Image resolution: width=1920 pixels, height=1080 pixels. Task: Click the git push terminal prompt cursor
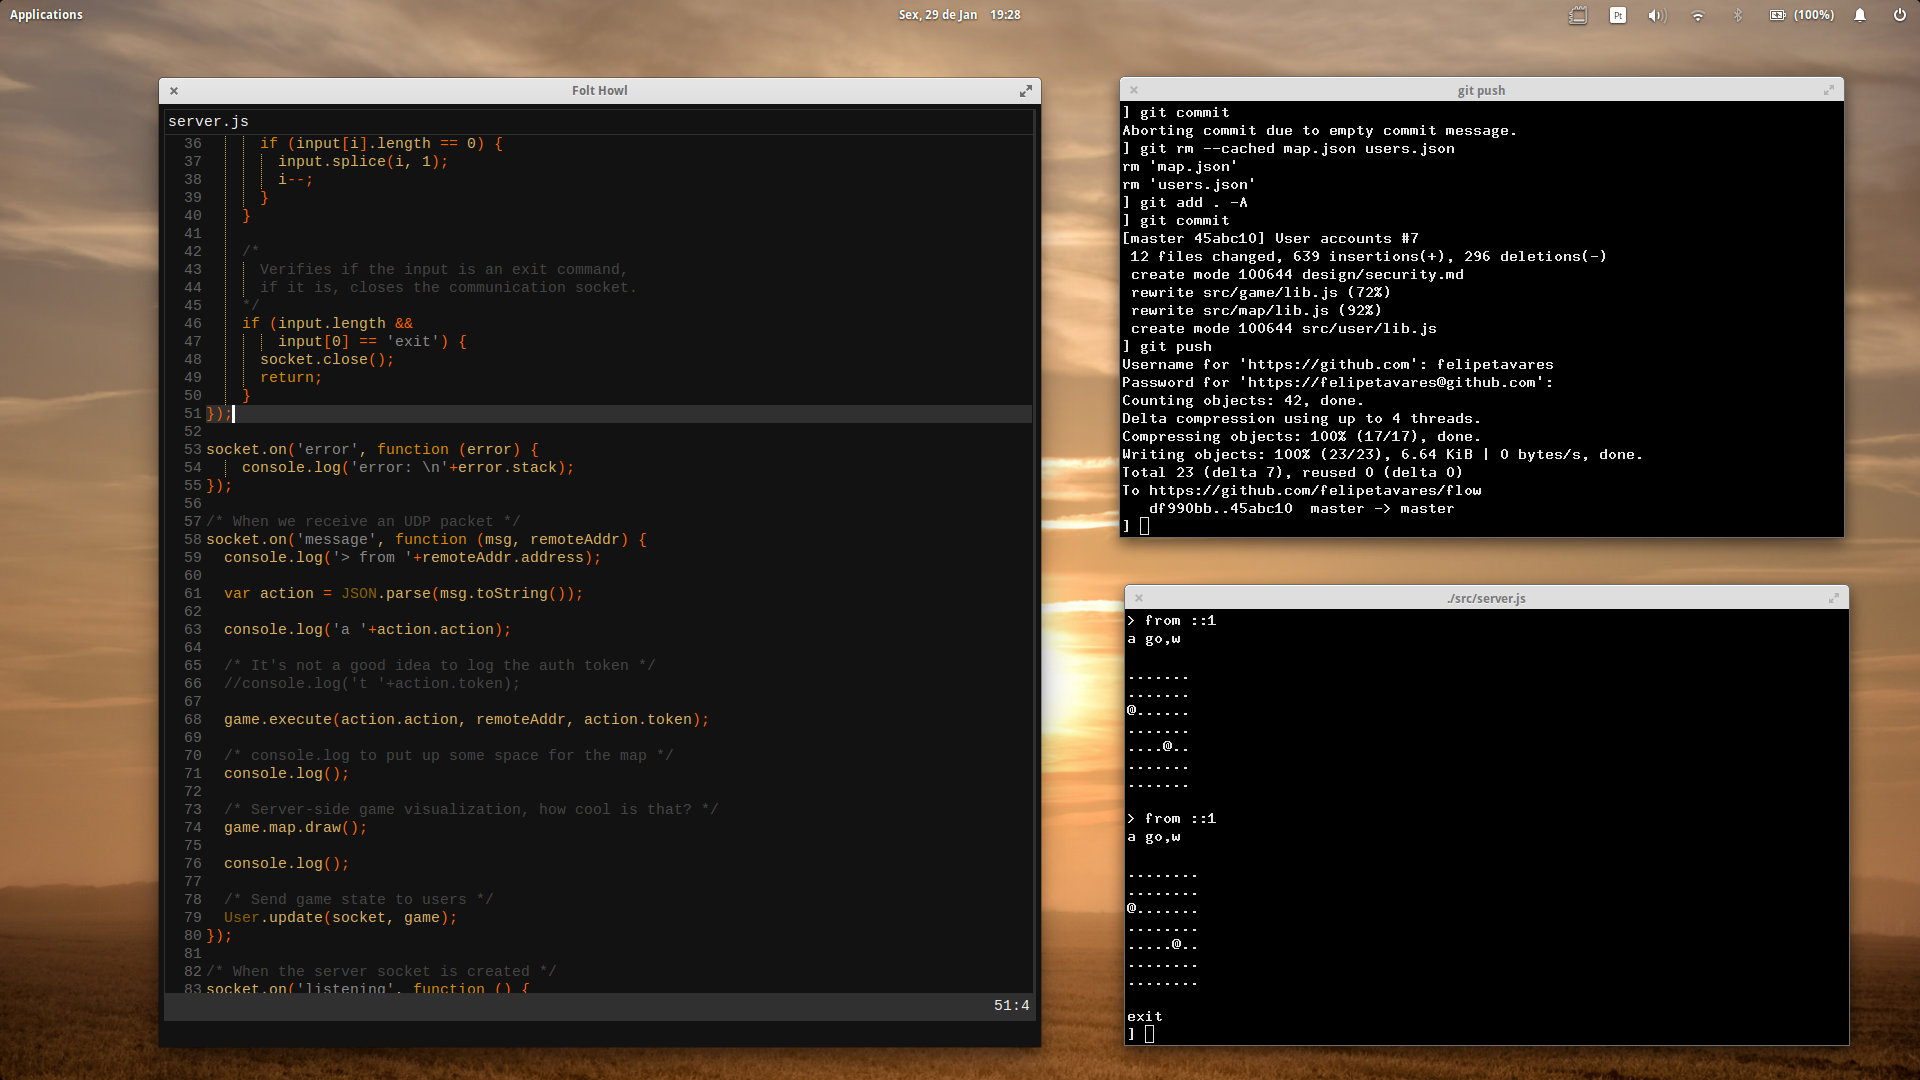(1145, 526)
